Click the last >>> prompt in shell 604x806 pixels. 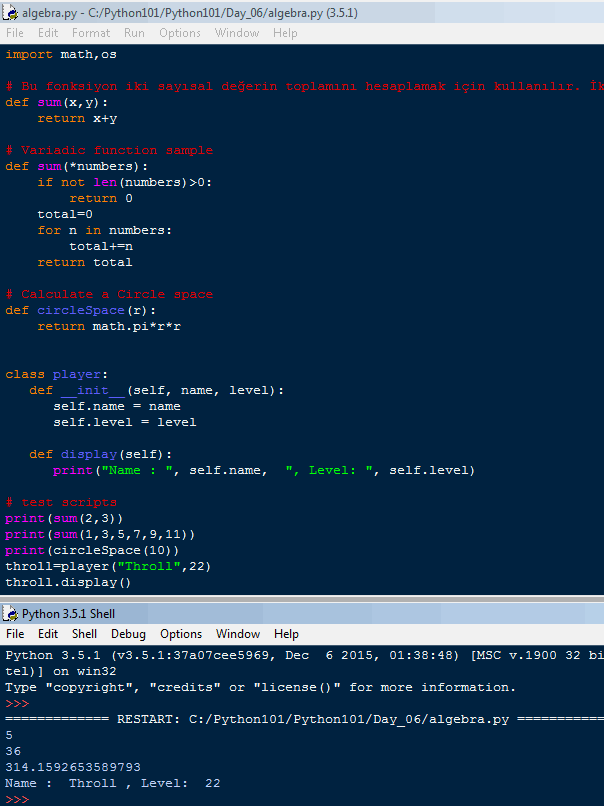17,799
